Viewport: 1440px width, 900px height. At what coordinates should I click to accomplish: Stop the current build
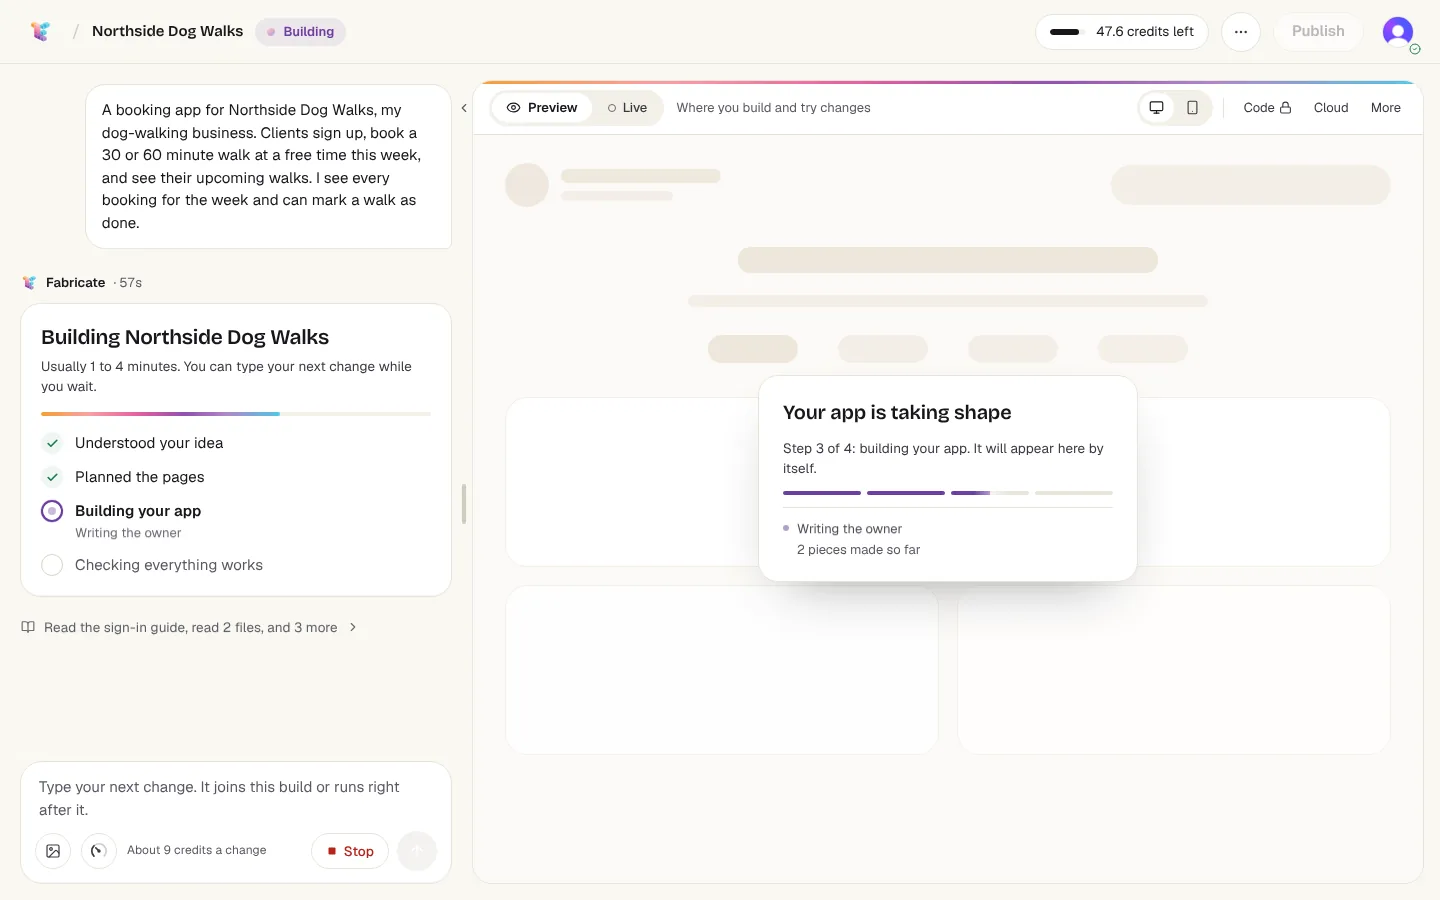point(350,851)
